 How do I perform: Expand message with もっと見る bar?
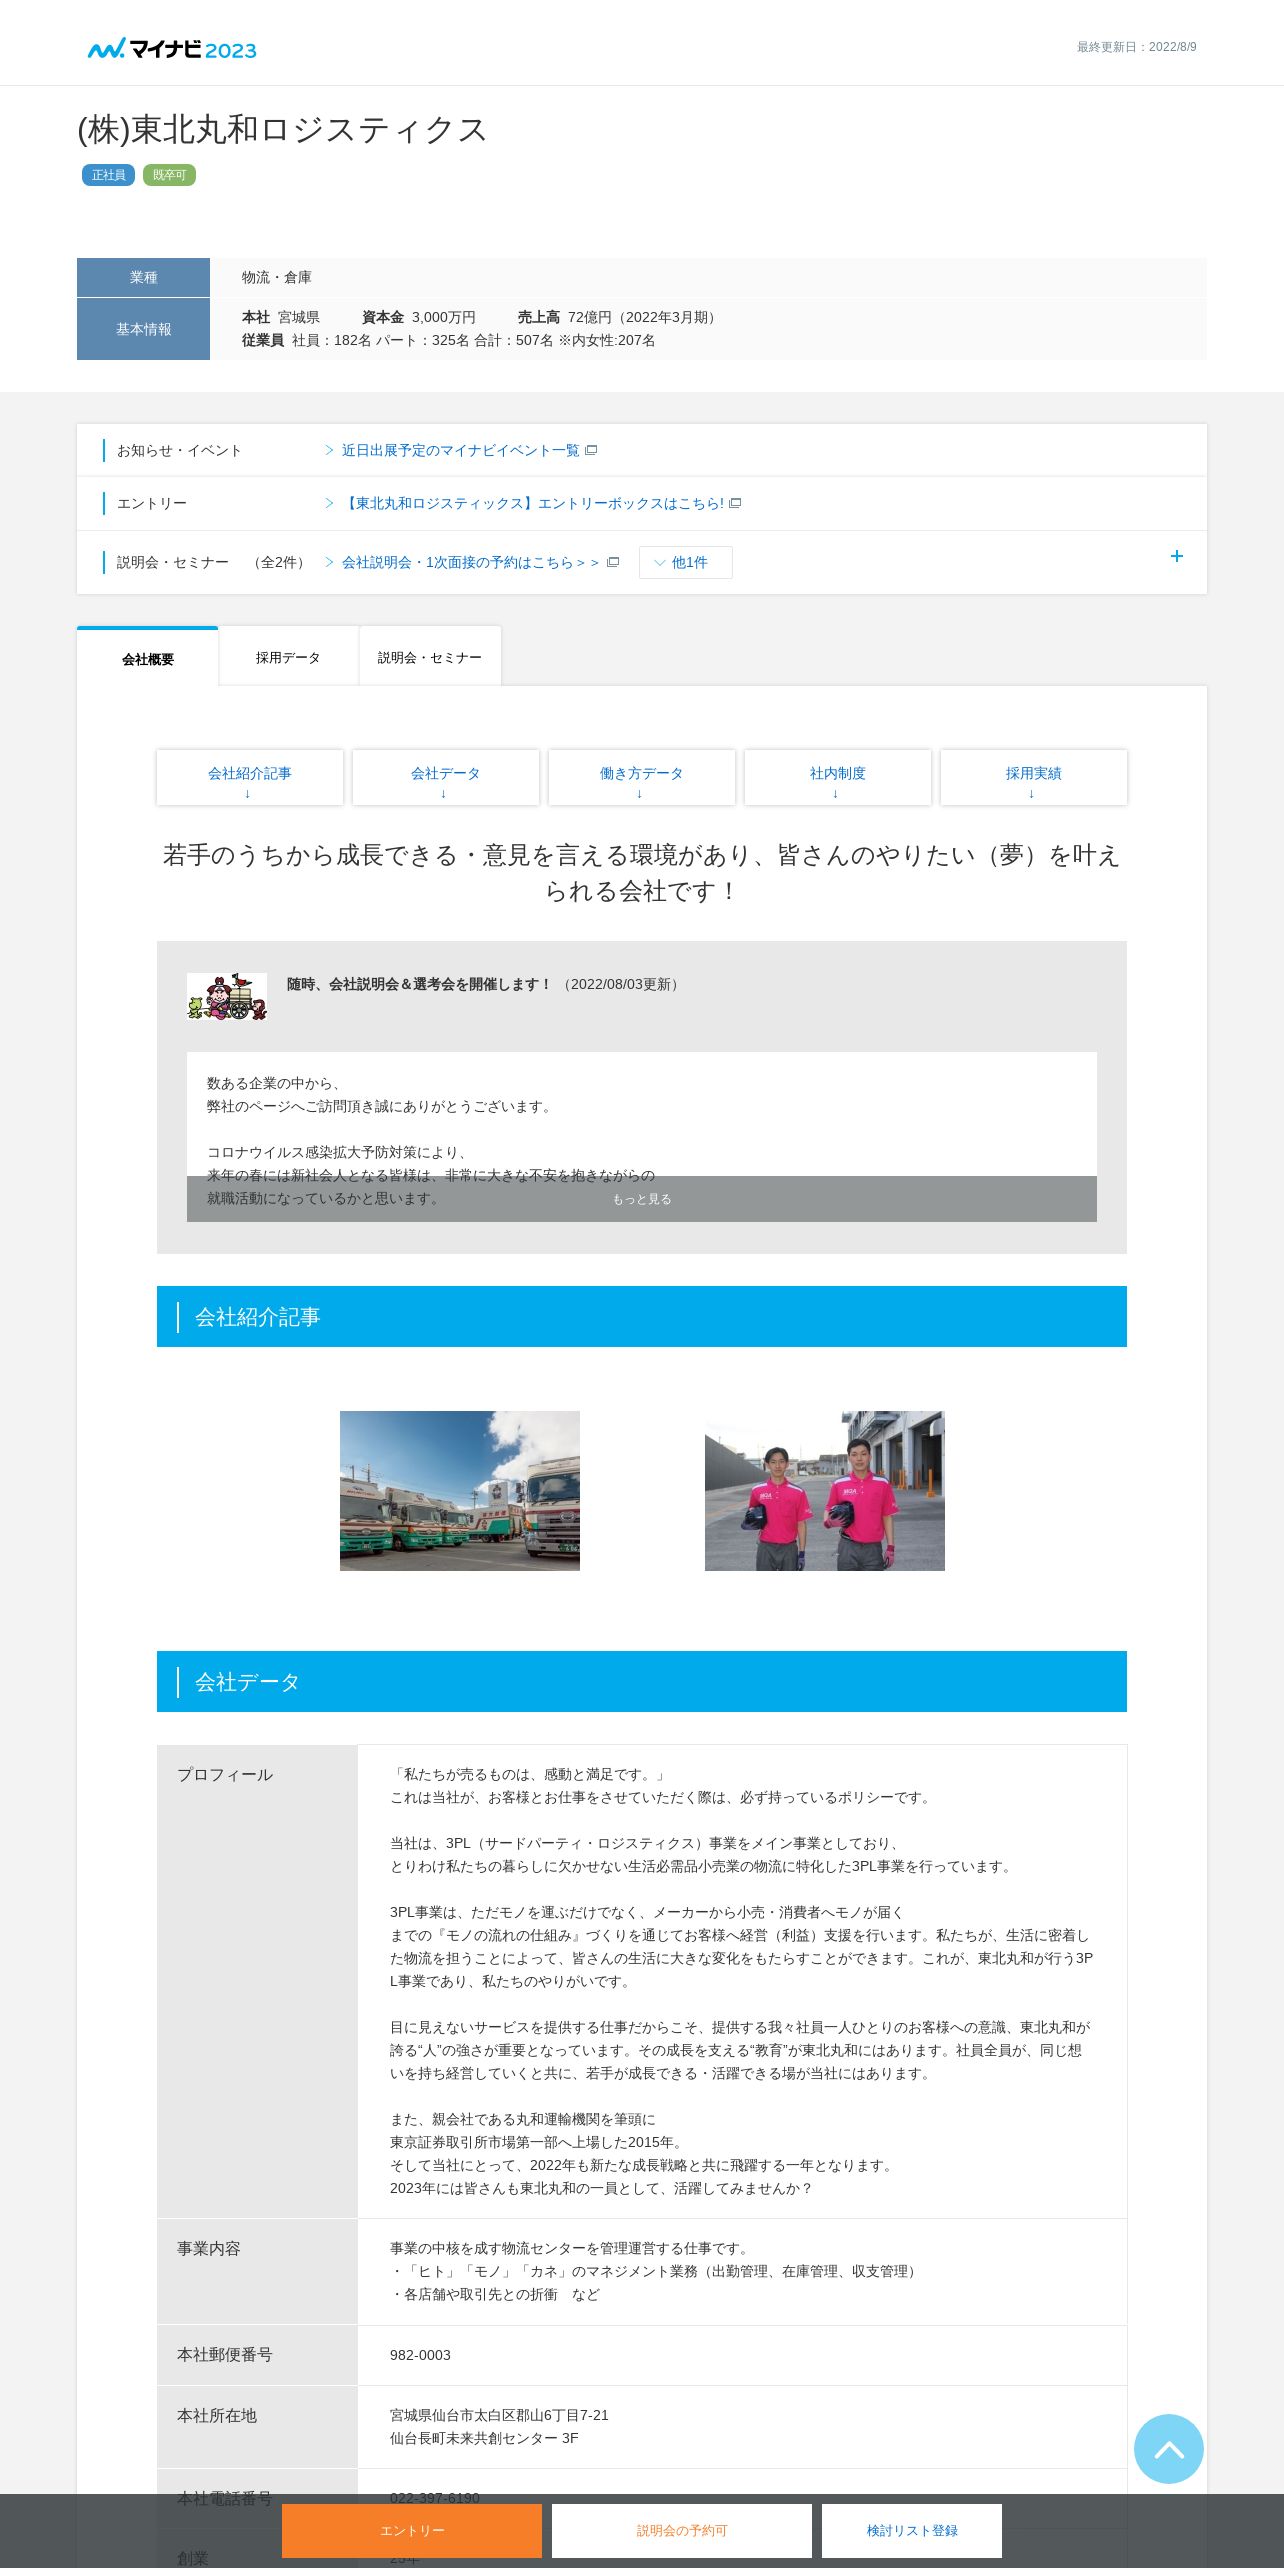[x=642, y=1199]
